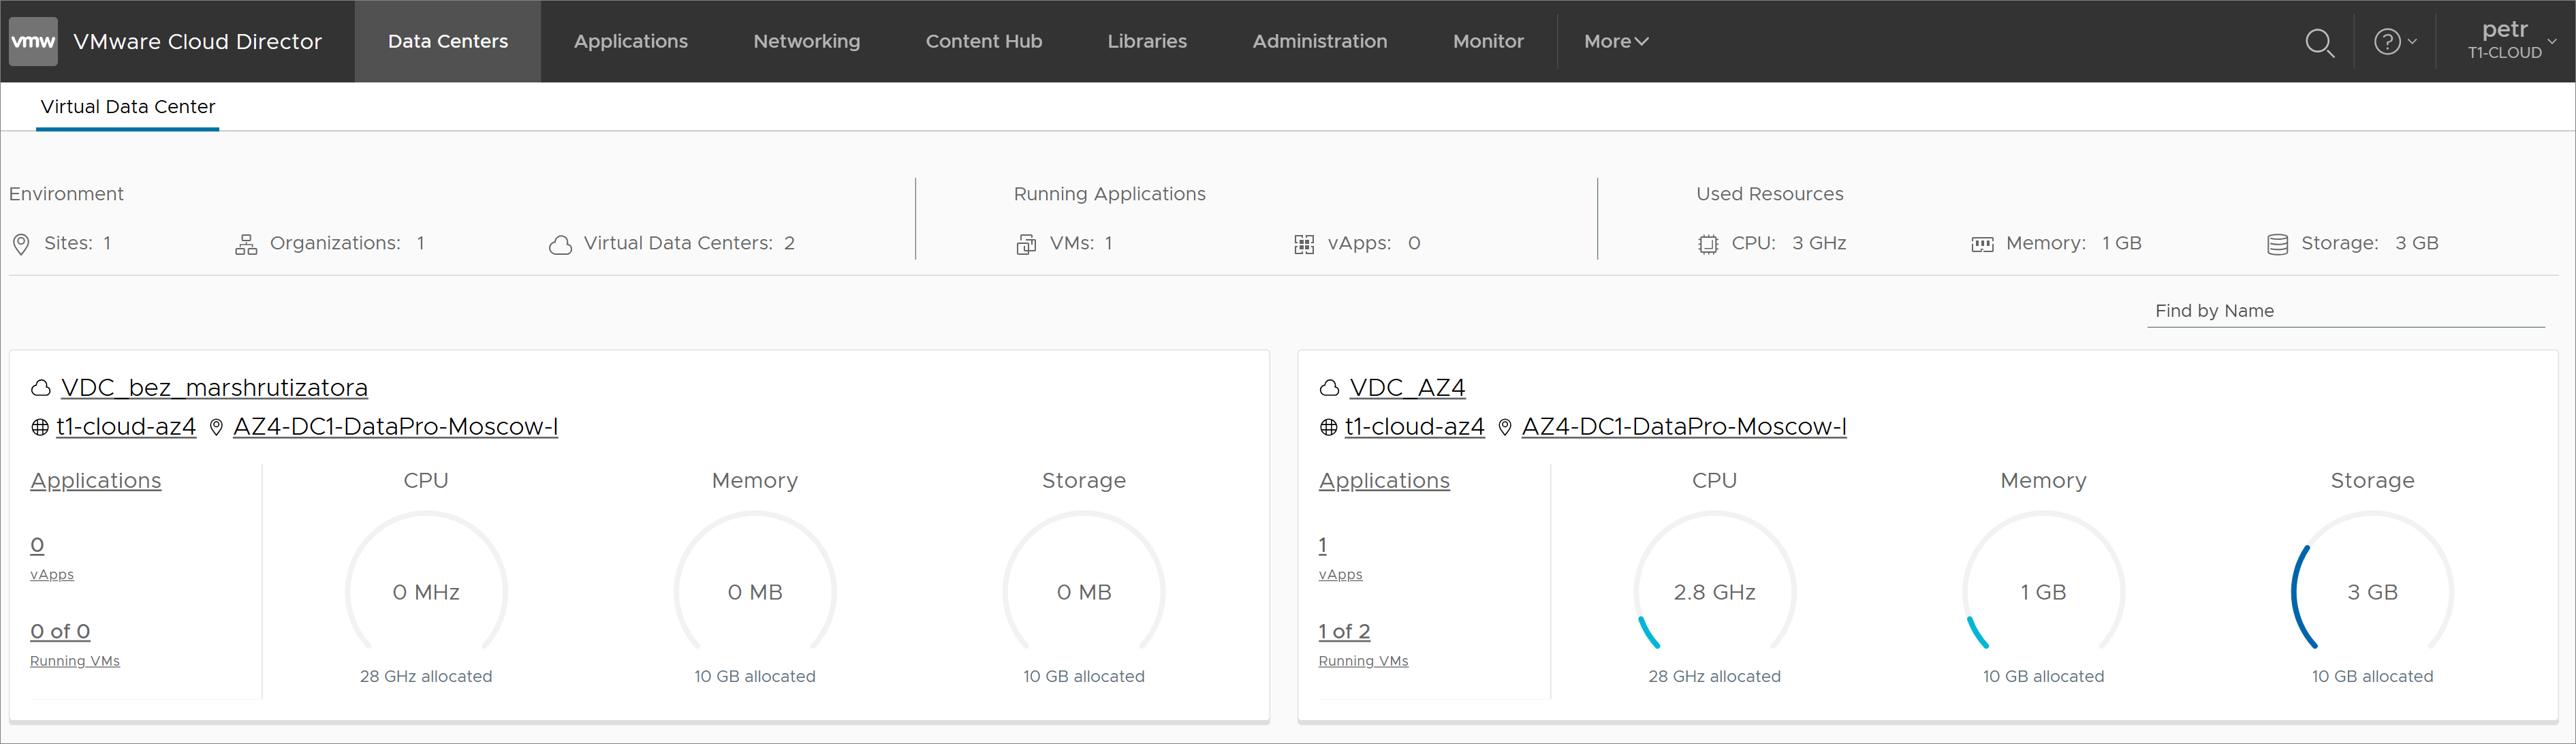The image size is (2576, 744).
Task: Click location pin in VDC_AZ4 card
Action: click(1504, 428)
